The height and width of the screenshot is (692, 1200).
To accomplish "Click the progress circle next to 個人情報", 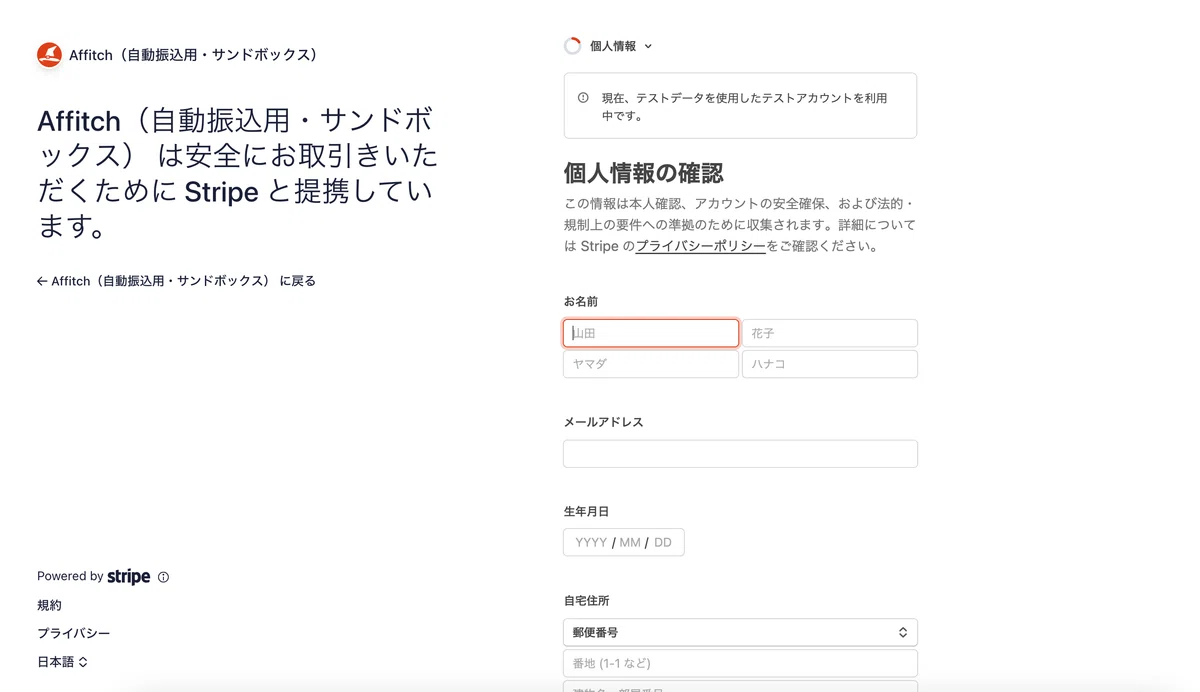I will tap(572, 46).
